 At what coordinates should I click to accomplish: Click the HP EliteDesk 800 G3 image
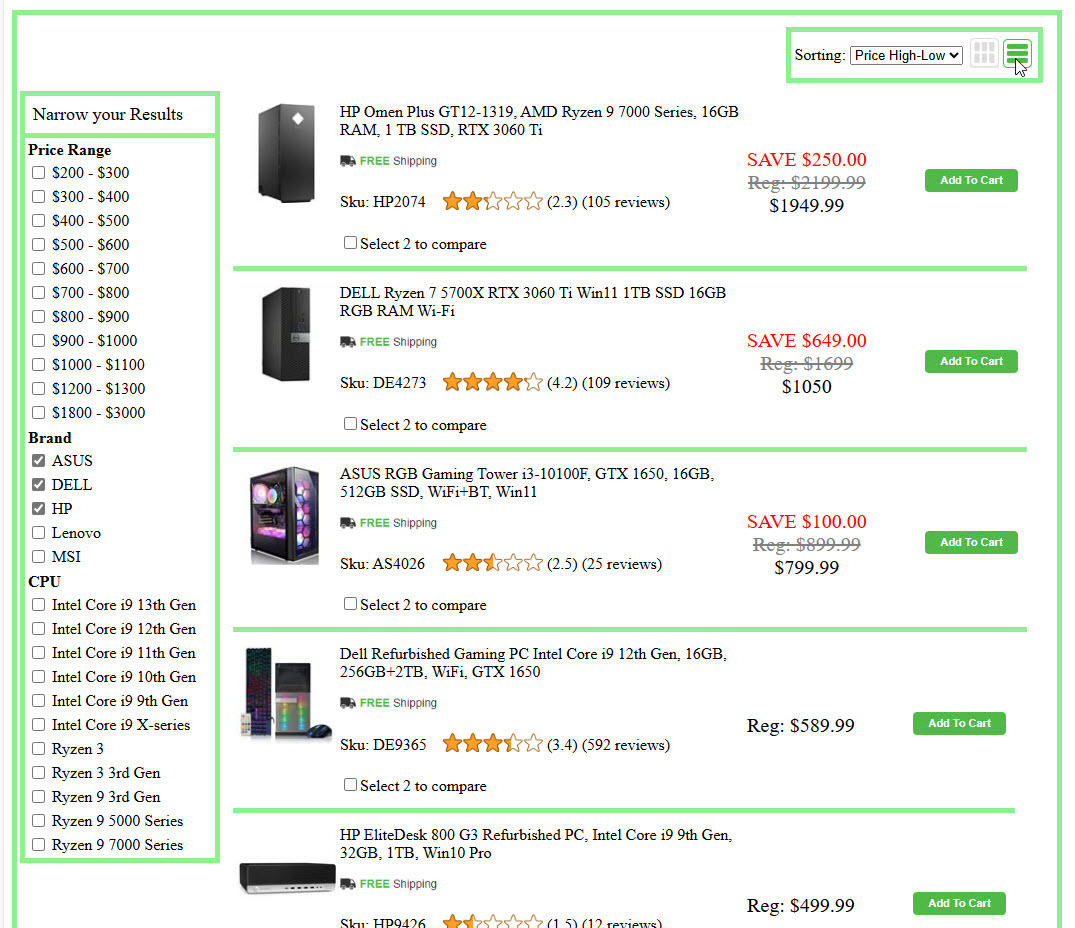[287, 878]
